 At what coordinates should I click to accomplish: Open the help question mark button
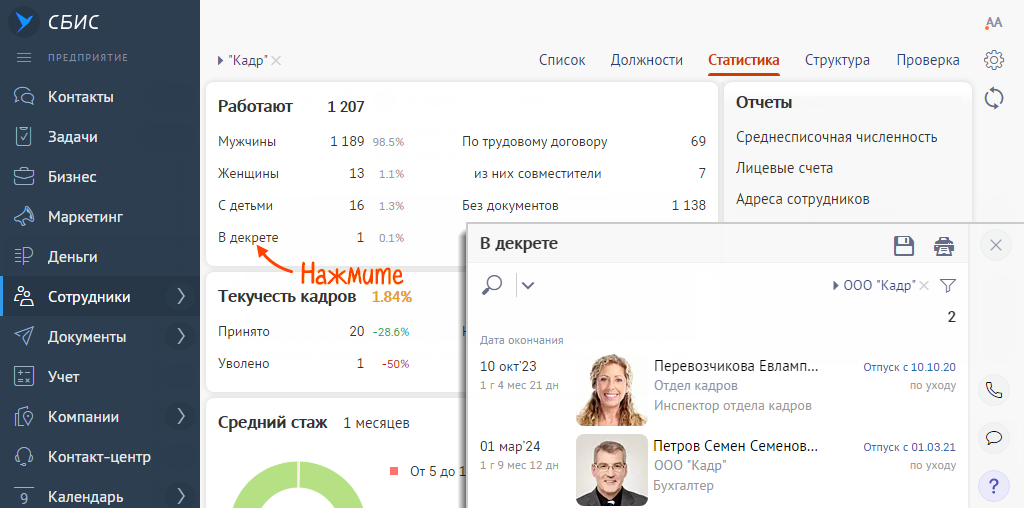coord(994,486)
